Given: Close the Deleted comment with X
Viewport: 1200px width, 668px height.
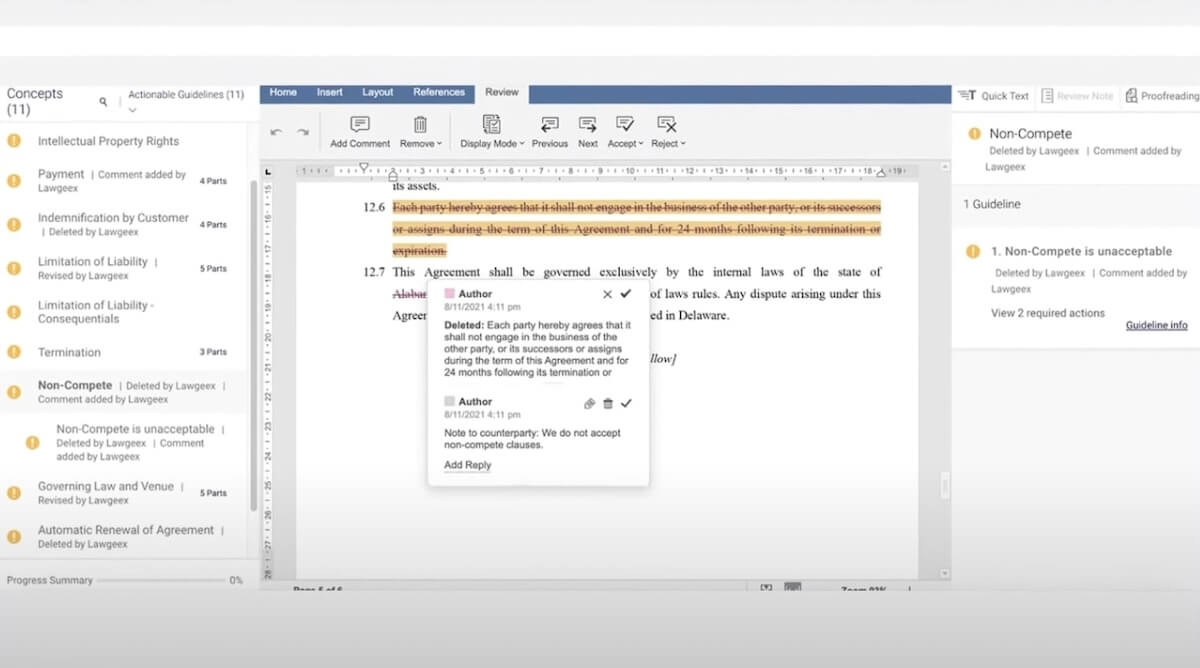Looking at the screenshot, I should [x=607, y=294].
